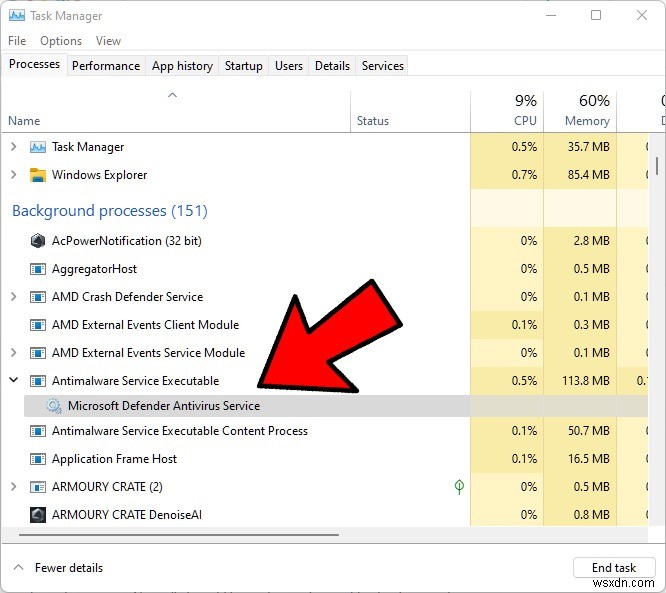The height and width of the screenshot is (593, 666).
Task: Click the AMD Crash Defender Service icon
Action: pos(38,297)
